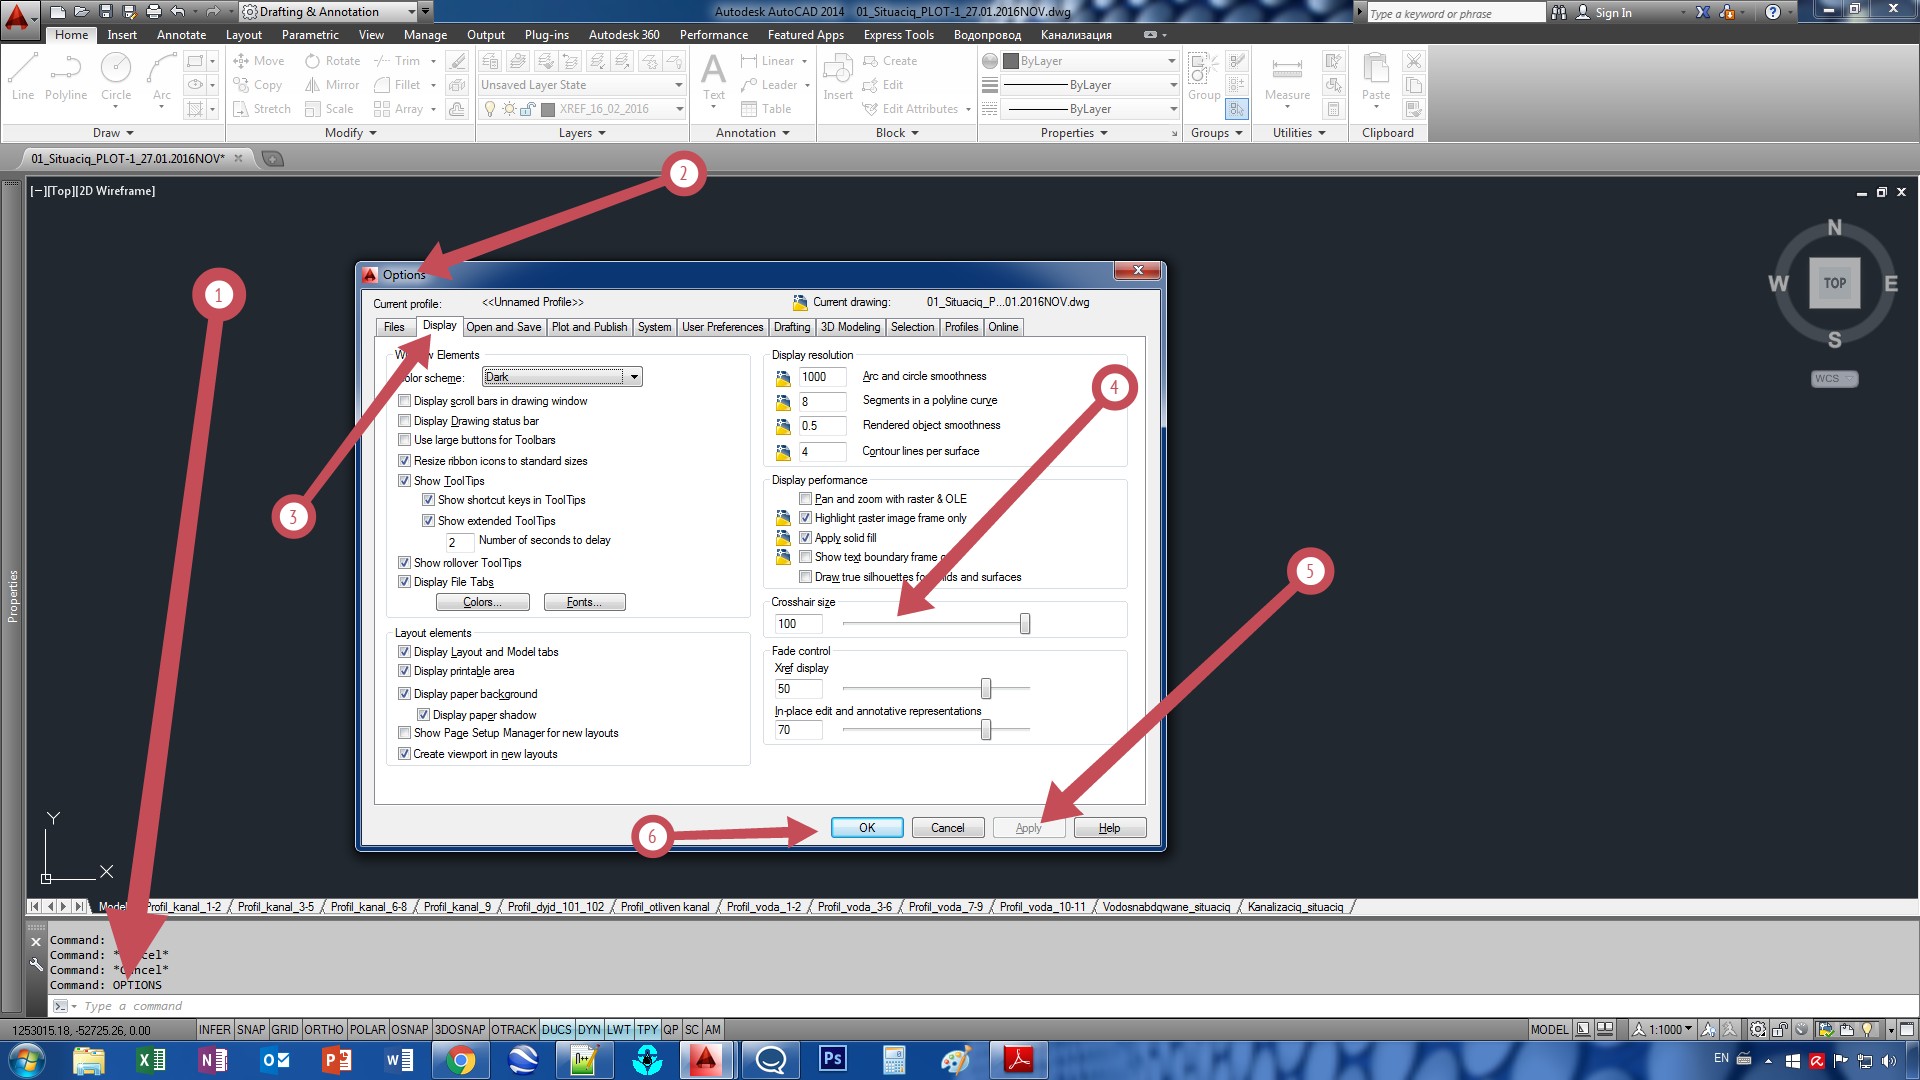1920x1080 pixels.
Task: Expand XREF_16_02_2016 layer dropdown
Action: 682,108
